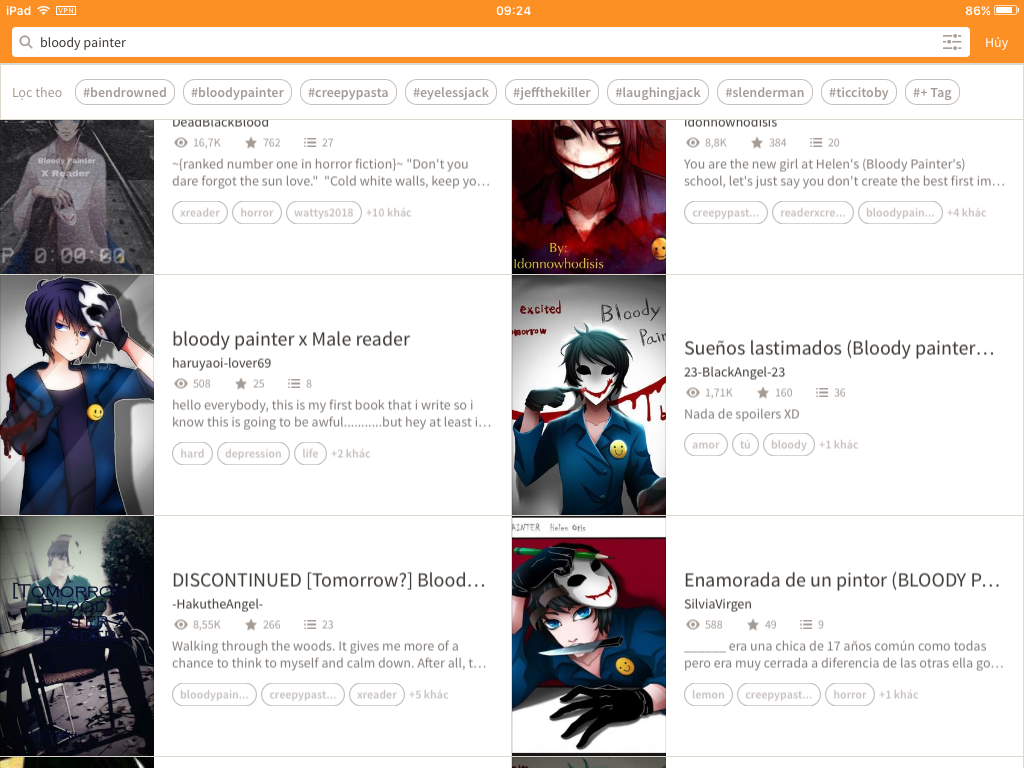Tap the star votes icon beside 25
Viewport: 1024px width, 768px height.
point(241,383)
